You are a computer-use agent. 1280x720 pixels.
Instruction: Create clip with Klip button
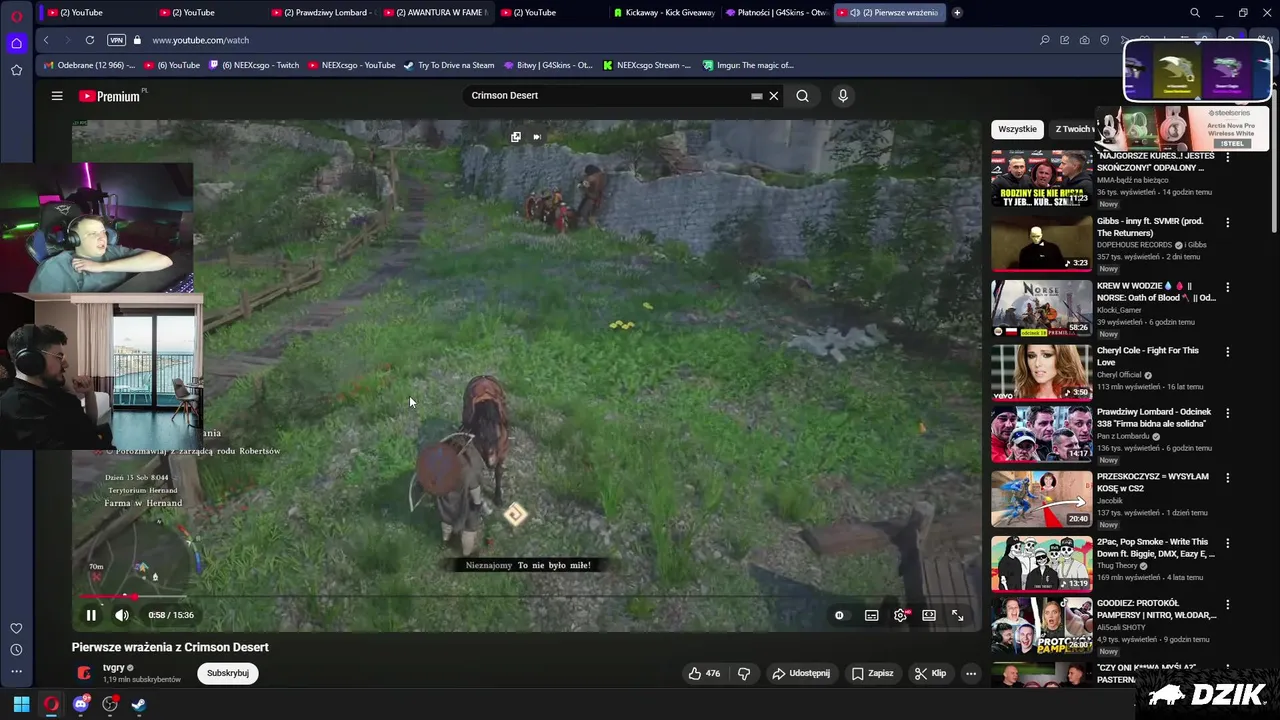(x=930, y=673)
